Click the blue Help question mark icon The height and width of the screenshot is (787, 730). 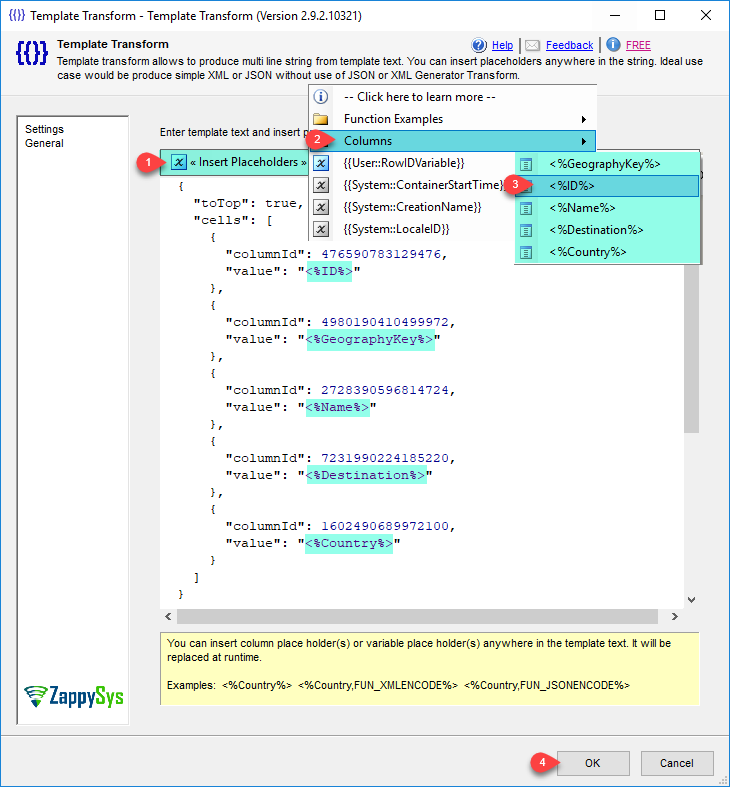coord(478,45)
